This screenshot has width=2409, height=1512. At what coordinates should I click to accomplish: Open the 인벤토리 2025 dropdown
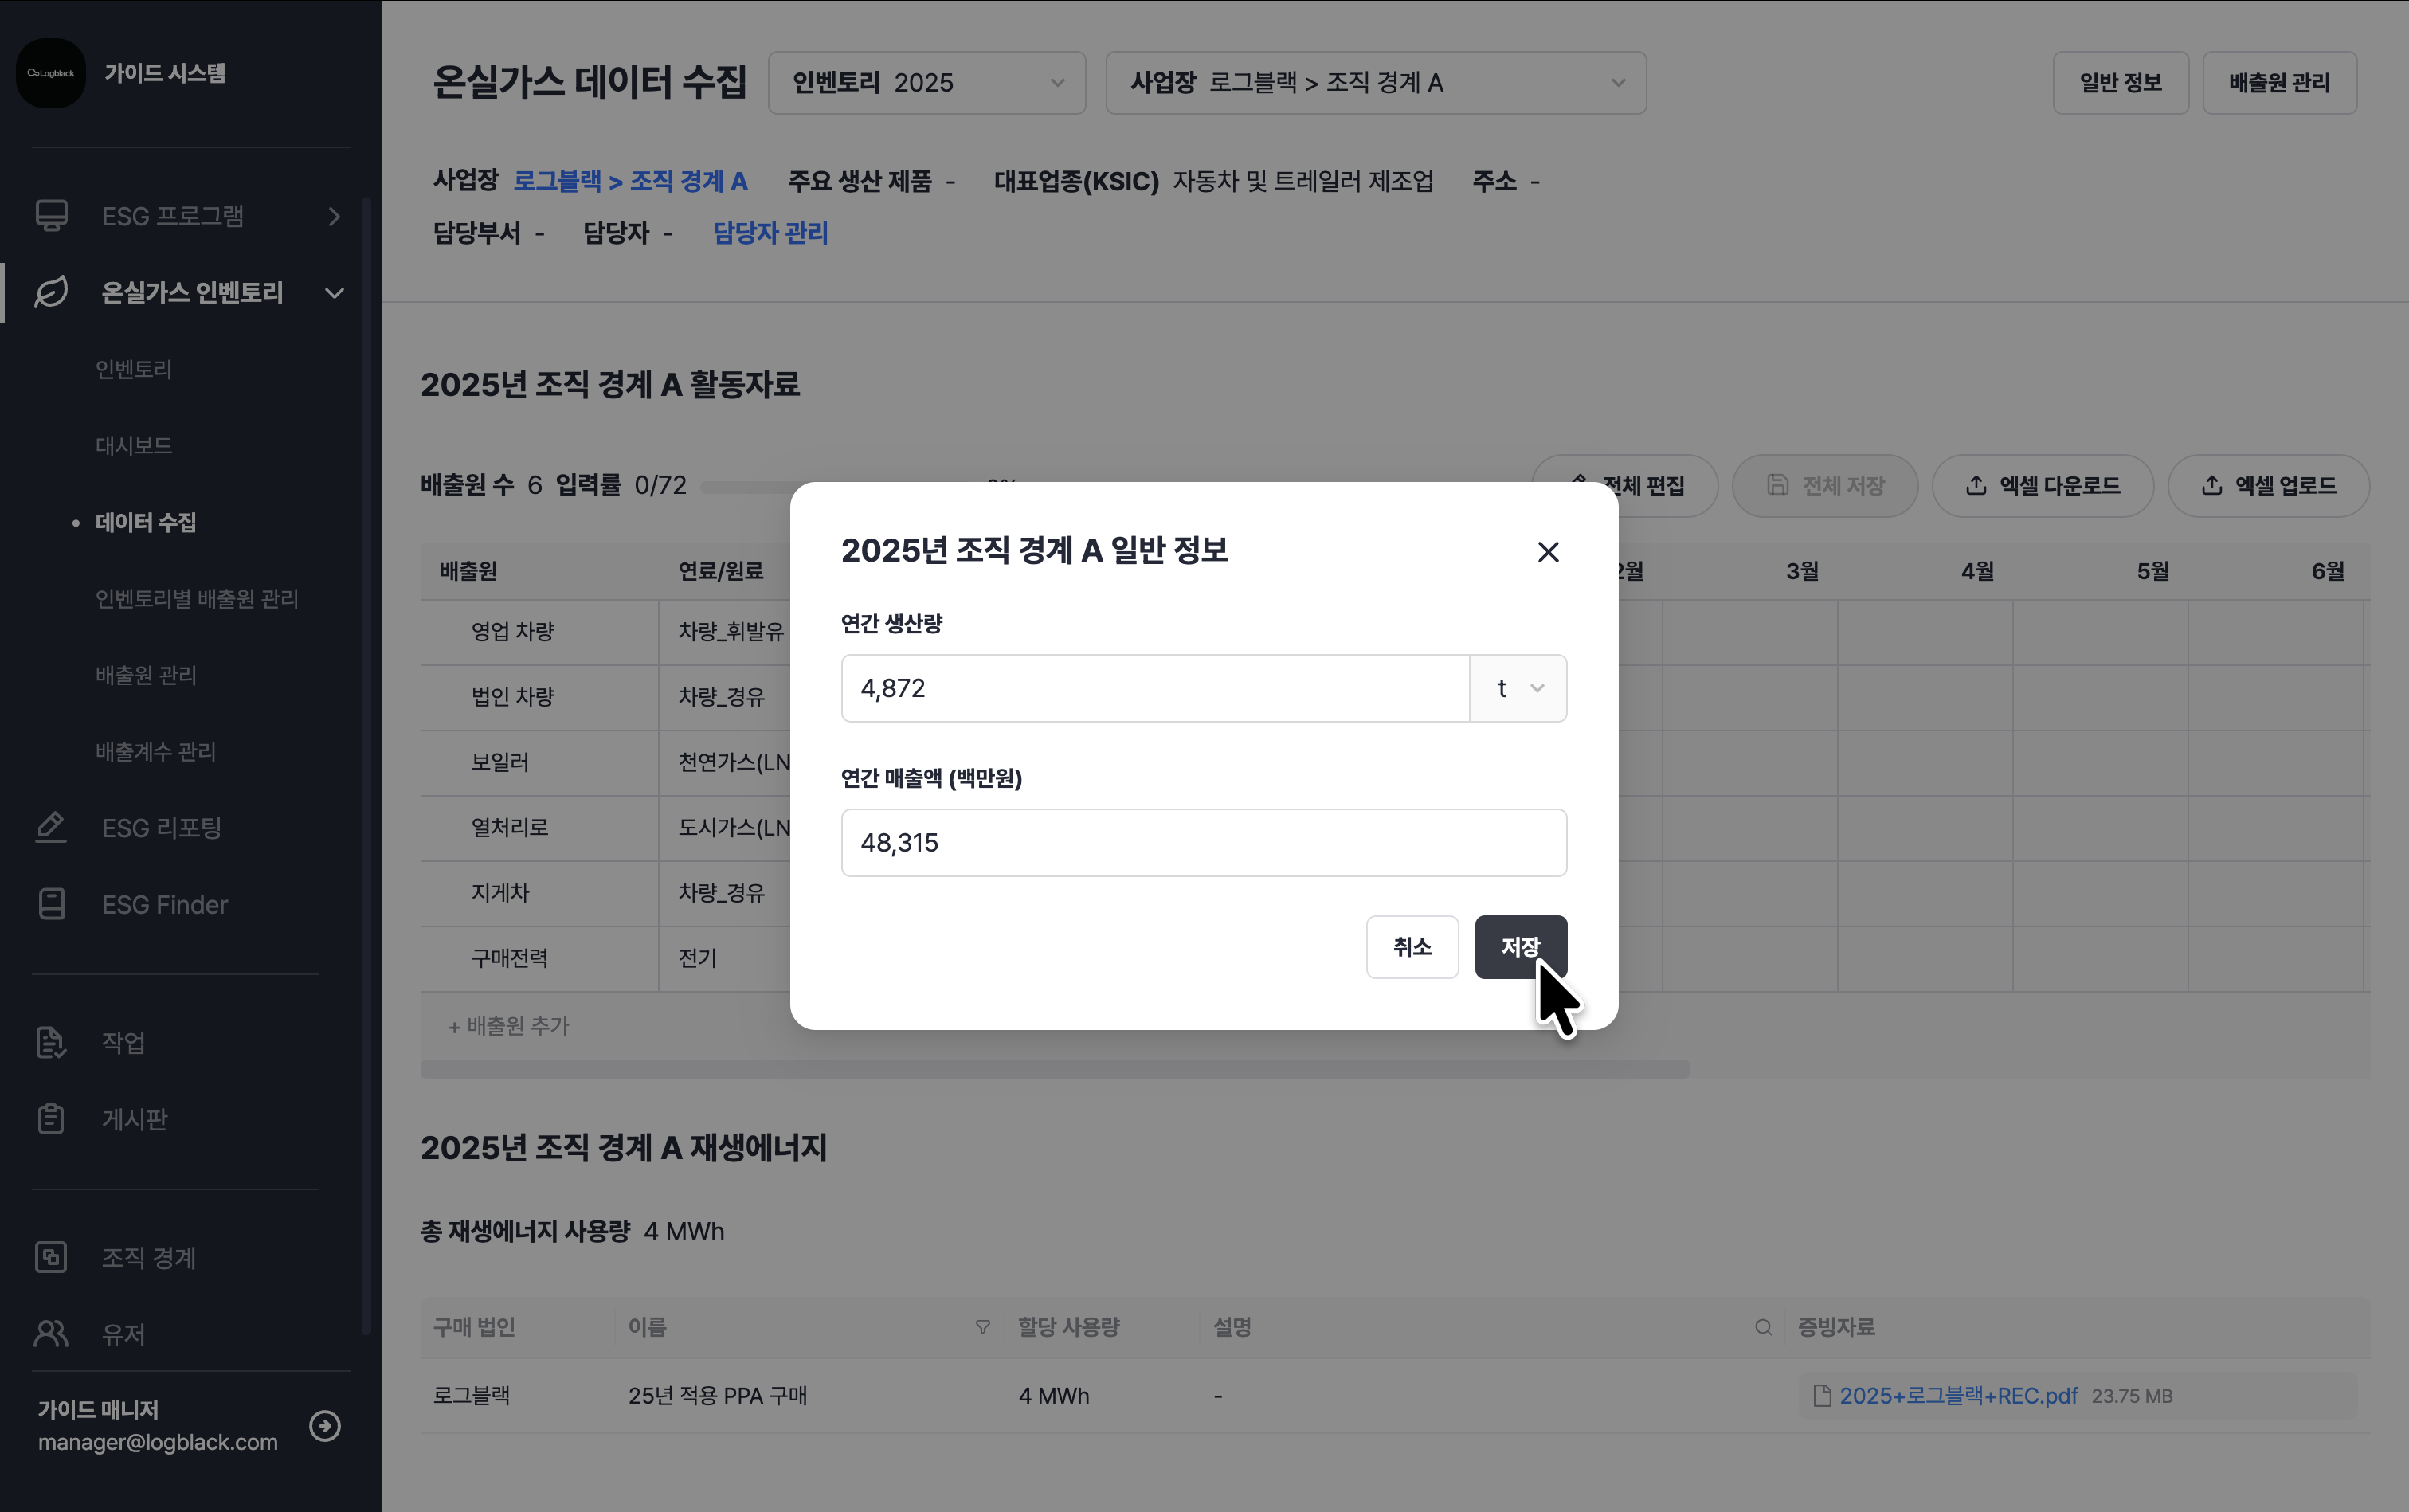[x=926, y=83]
